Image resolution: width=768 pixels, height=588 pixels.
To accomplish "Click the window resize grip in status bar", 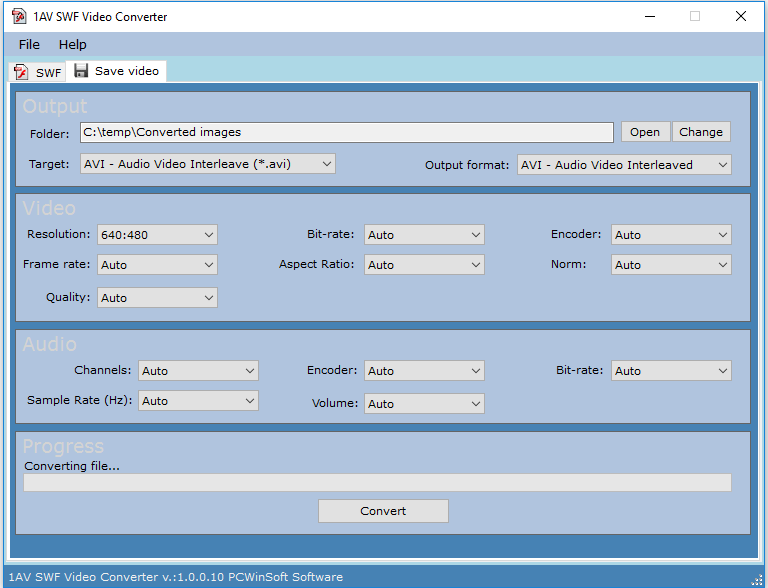I will click(x=757, y=579).
